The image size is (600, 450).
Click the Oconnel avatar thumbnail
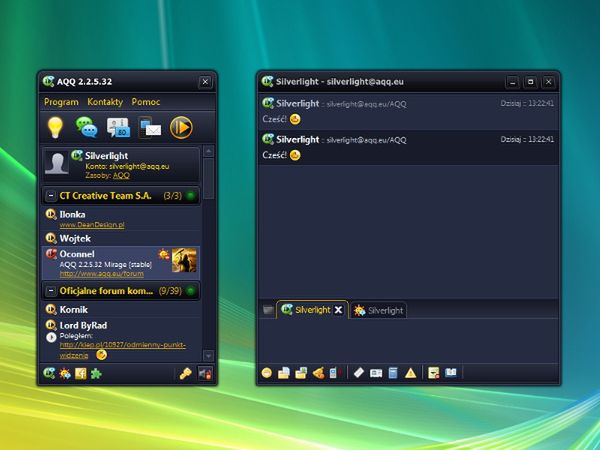(x=184, y=260)
